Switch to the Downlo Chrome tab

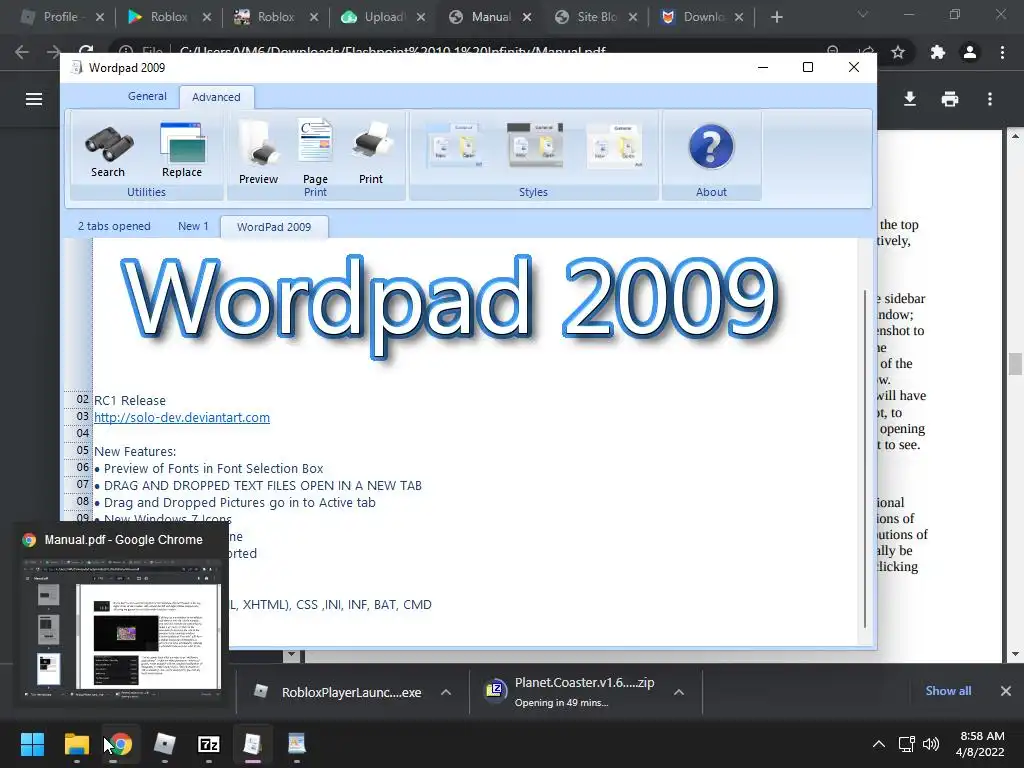tap(703, 17)
